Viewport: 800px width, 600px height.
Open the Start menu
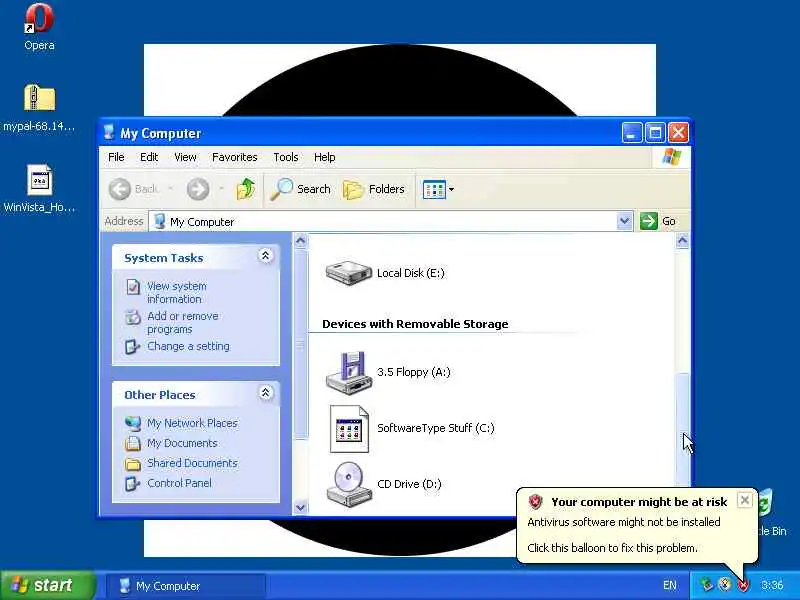tap(47, 585)
